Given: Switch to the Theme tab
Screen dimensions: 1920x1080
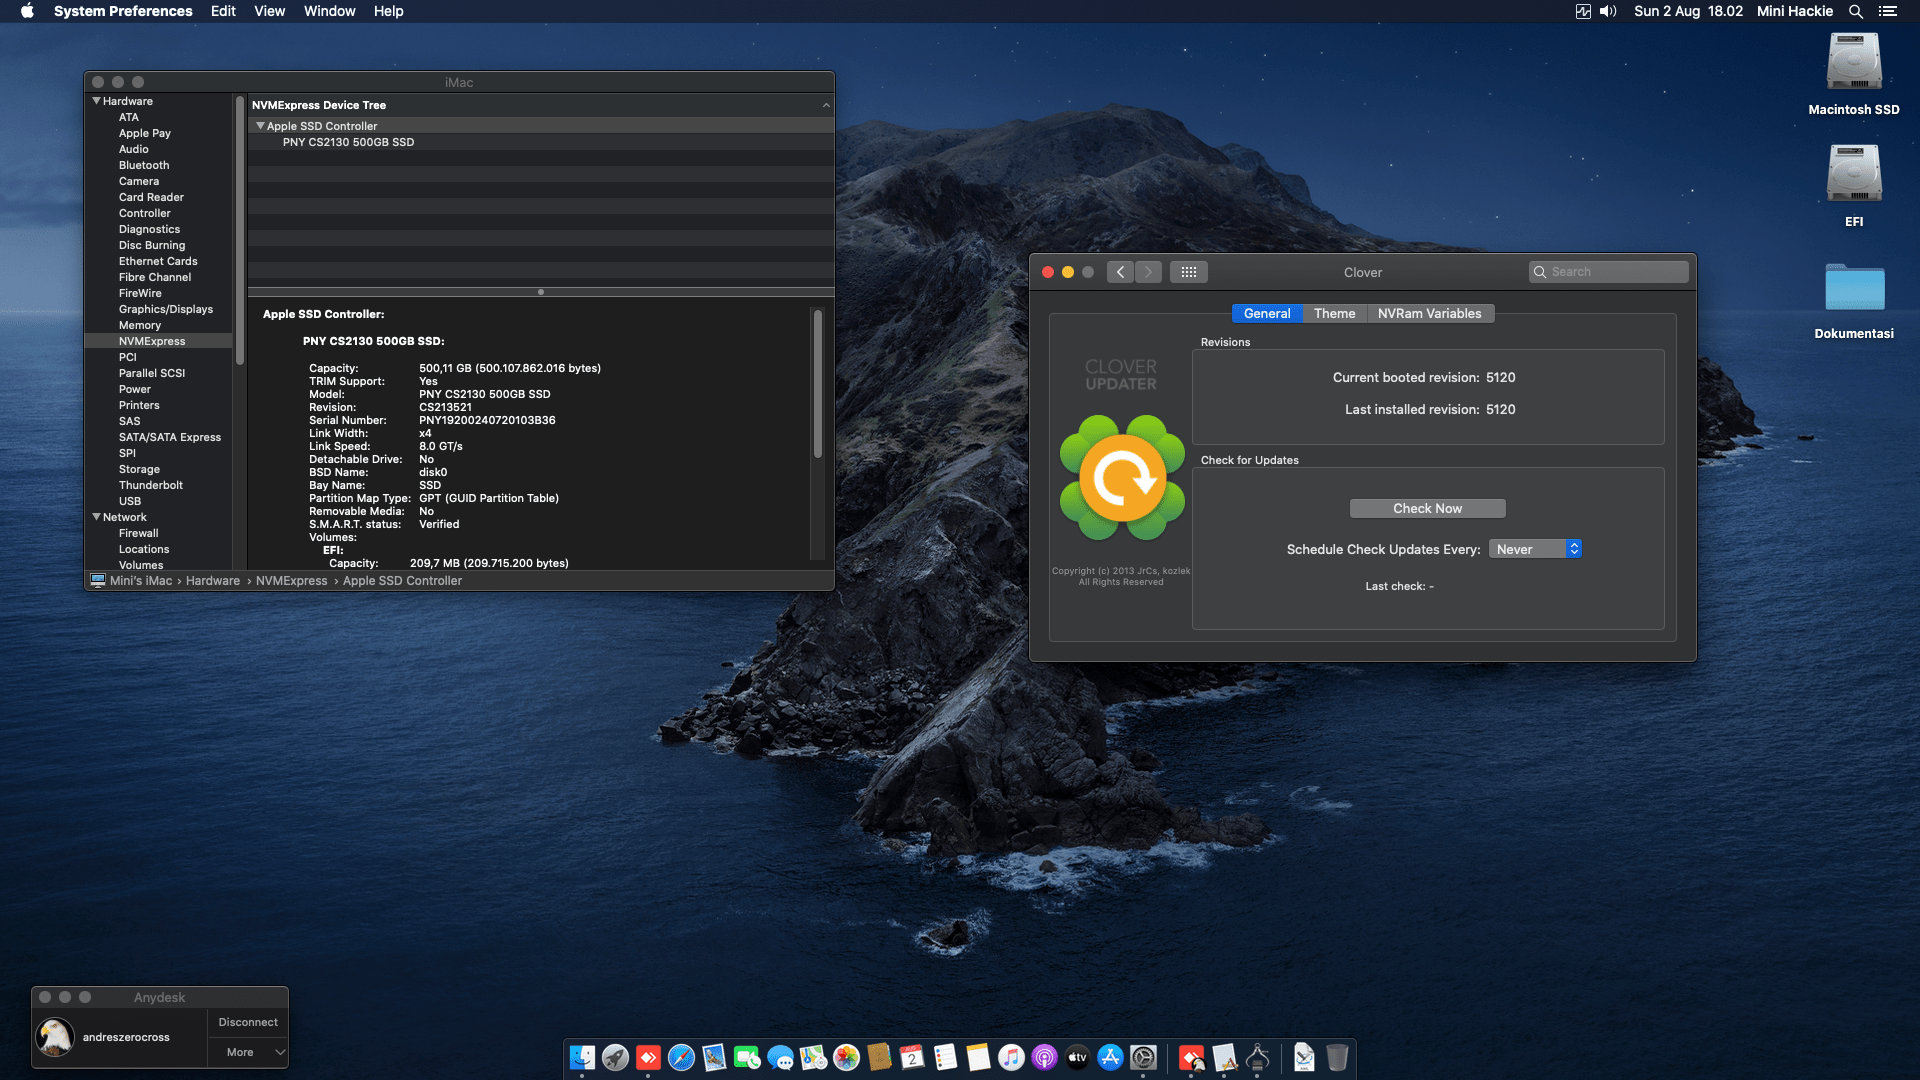Looking at the screenshot, I should [1334, 313].
